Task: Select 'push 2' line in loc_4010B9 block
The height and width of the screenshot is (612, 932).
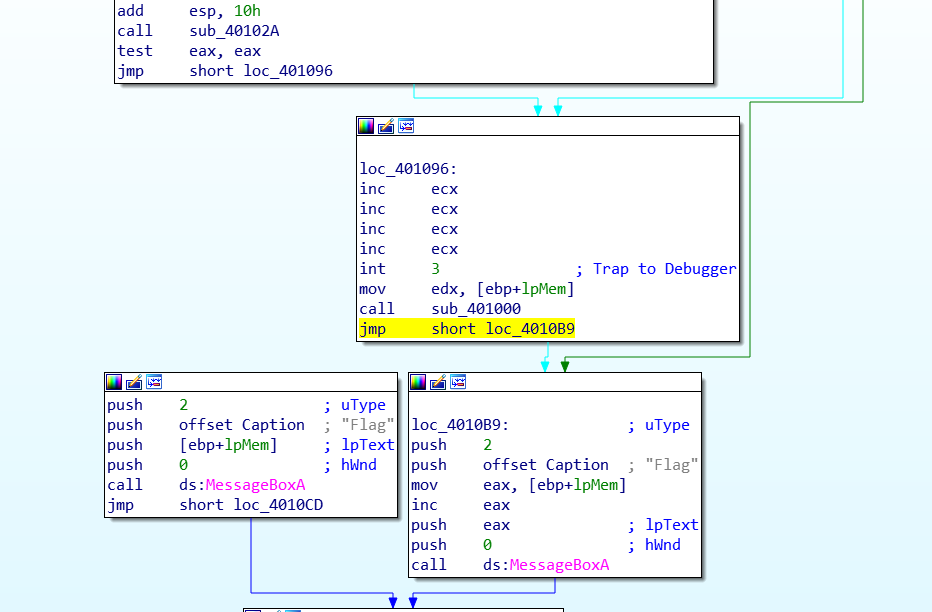Action: pyautogui.click(x=452, y=445)
